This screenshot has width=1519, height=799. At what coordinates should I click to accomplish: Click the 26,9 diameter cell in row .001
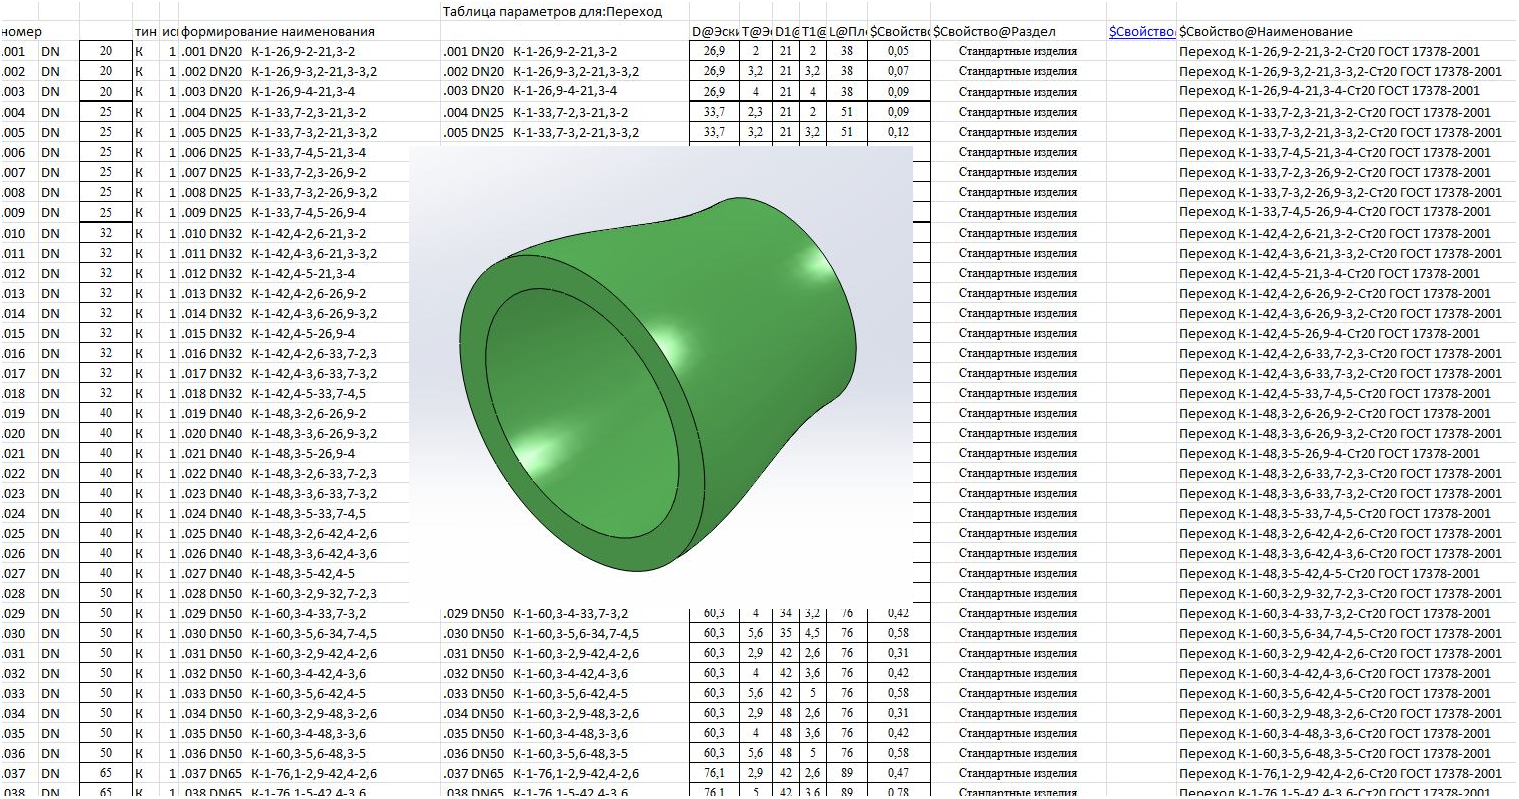[714, 51]
